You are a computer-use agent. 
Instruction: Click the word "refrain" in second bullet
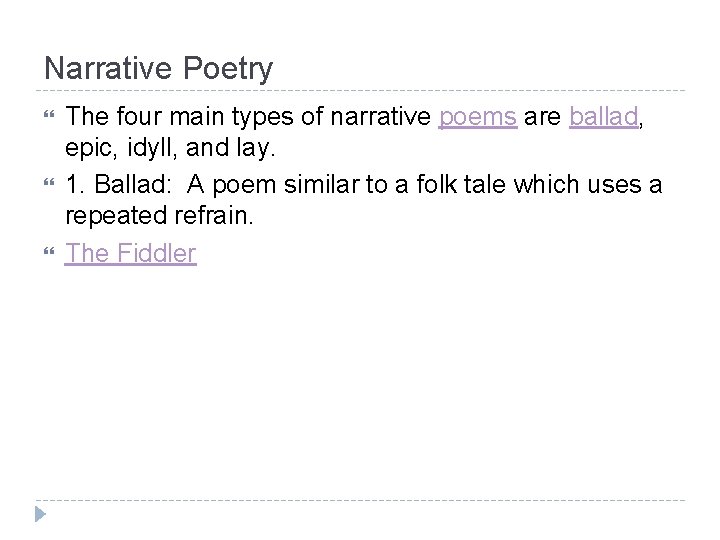pyautogui.click(x=228, y=220)
